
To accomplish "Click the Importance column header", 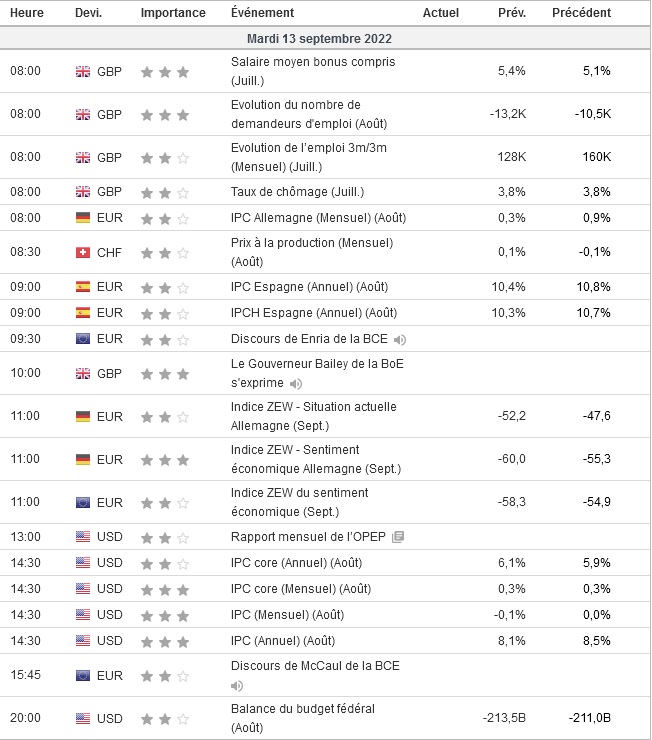I will 173,13.
